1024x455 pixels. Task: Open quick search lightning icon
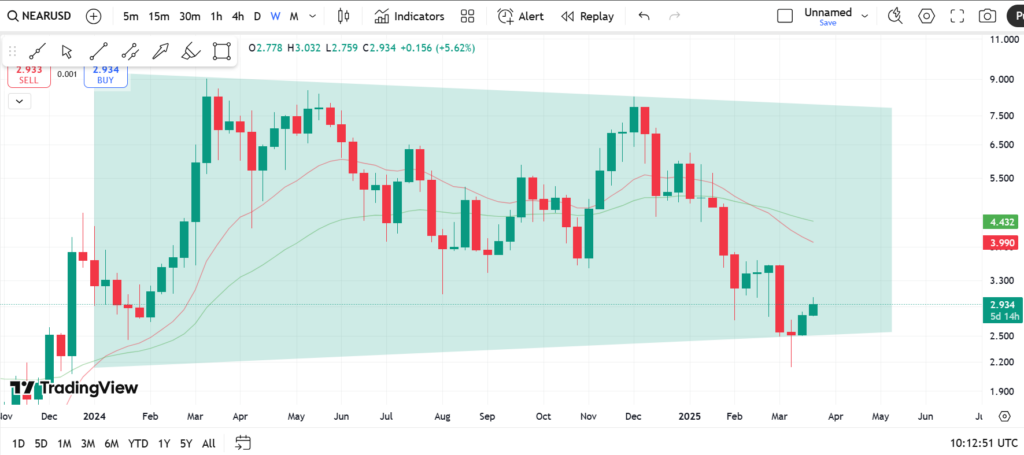click(x=895, y=16)
